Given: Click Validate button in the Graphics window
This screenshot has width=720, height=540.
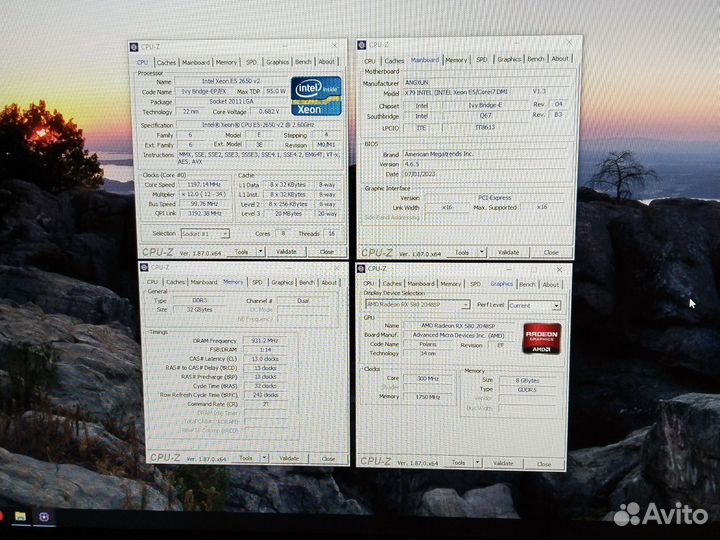Looking at the screenshot, I should point(503,463).
